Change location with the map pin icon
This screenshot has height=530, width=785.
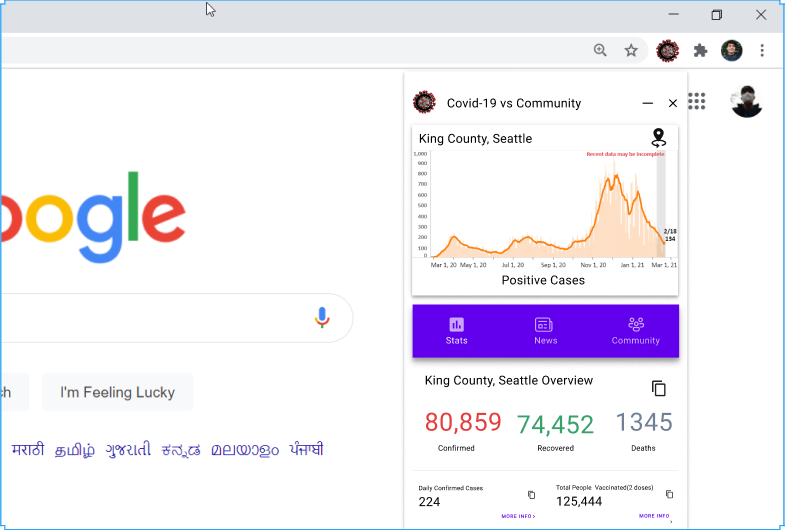pyautogui.click(x=658, y=138)
